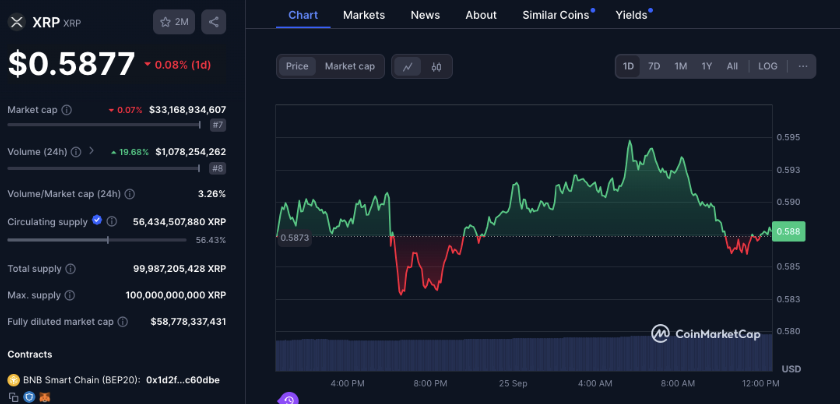Select the 7D time range
Image resolution: width=840 pixels, height=404 pixels.
[x=654, y=66]
